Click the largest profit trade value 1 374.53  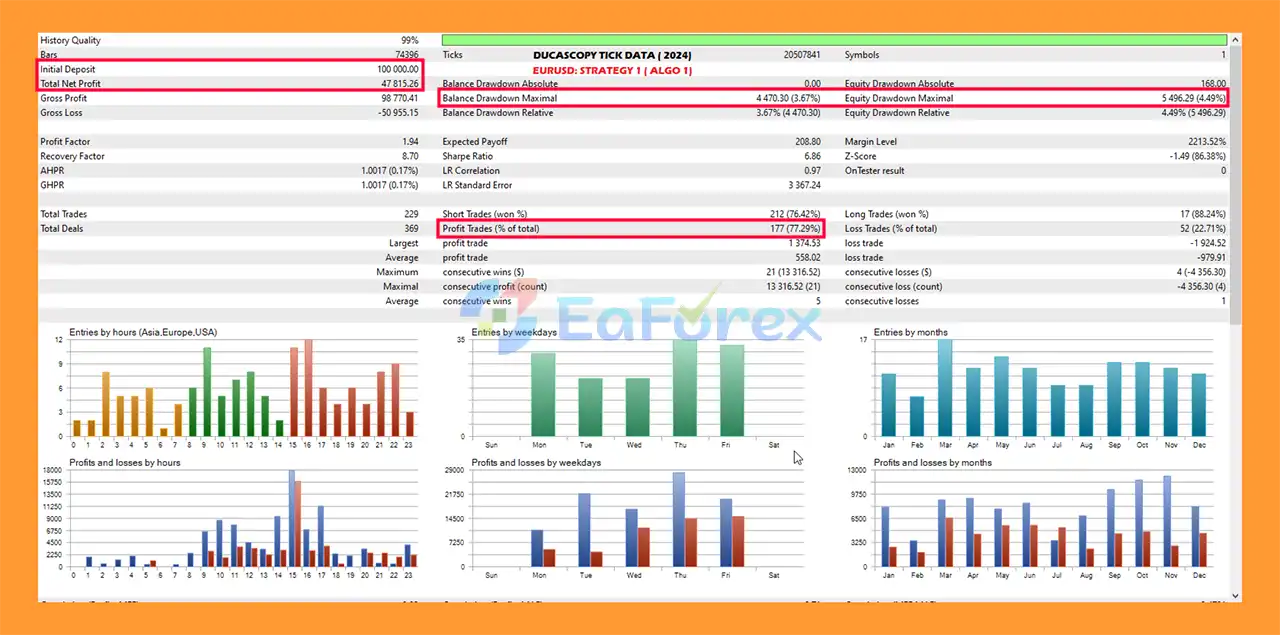point(805,243)
